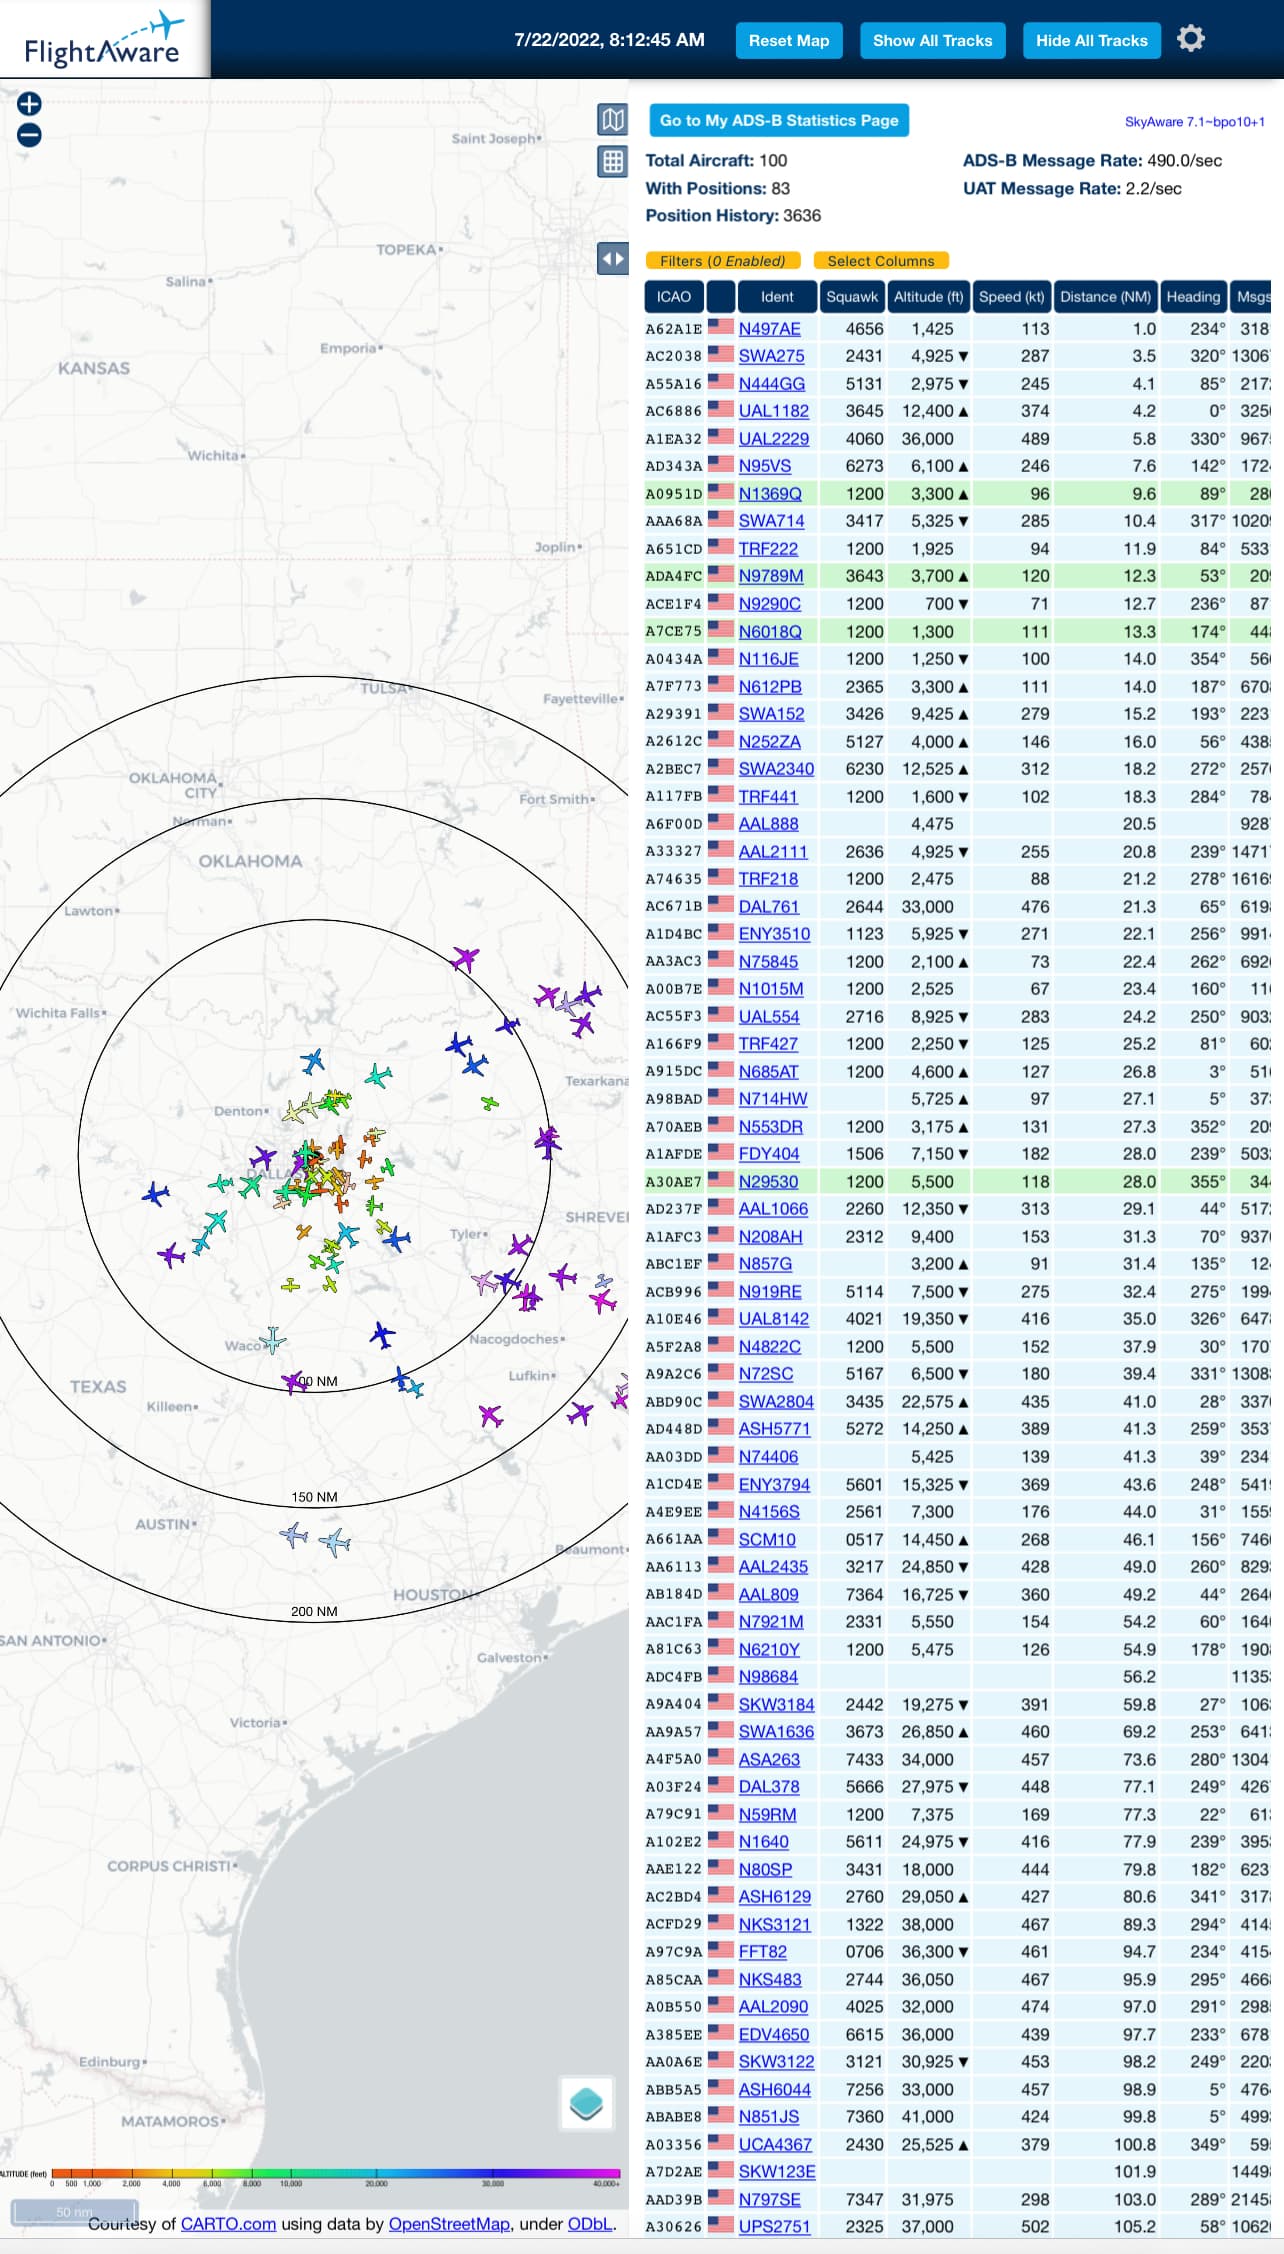Open the EDV4650 flight link

click(774, 2035)
